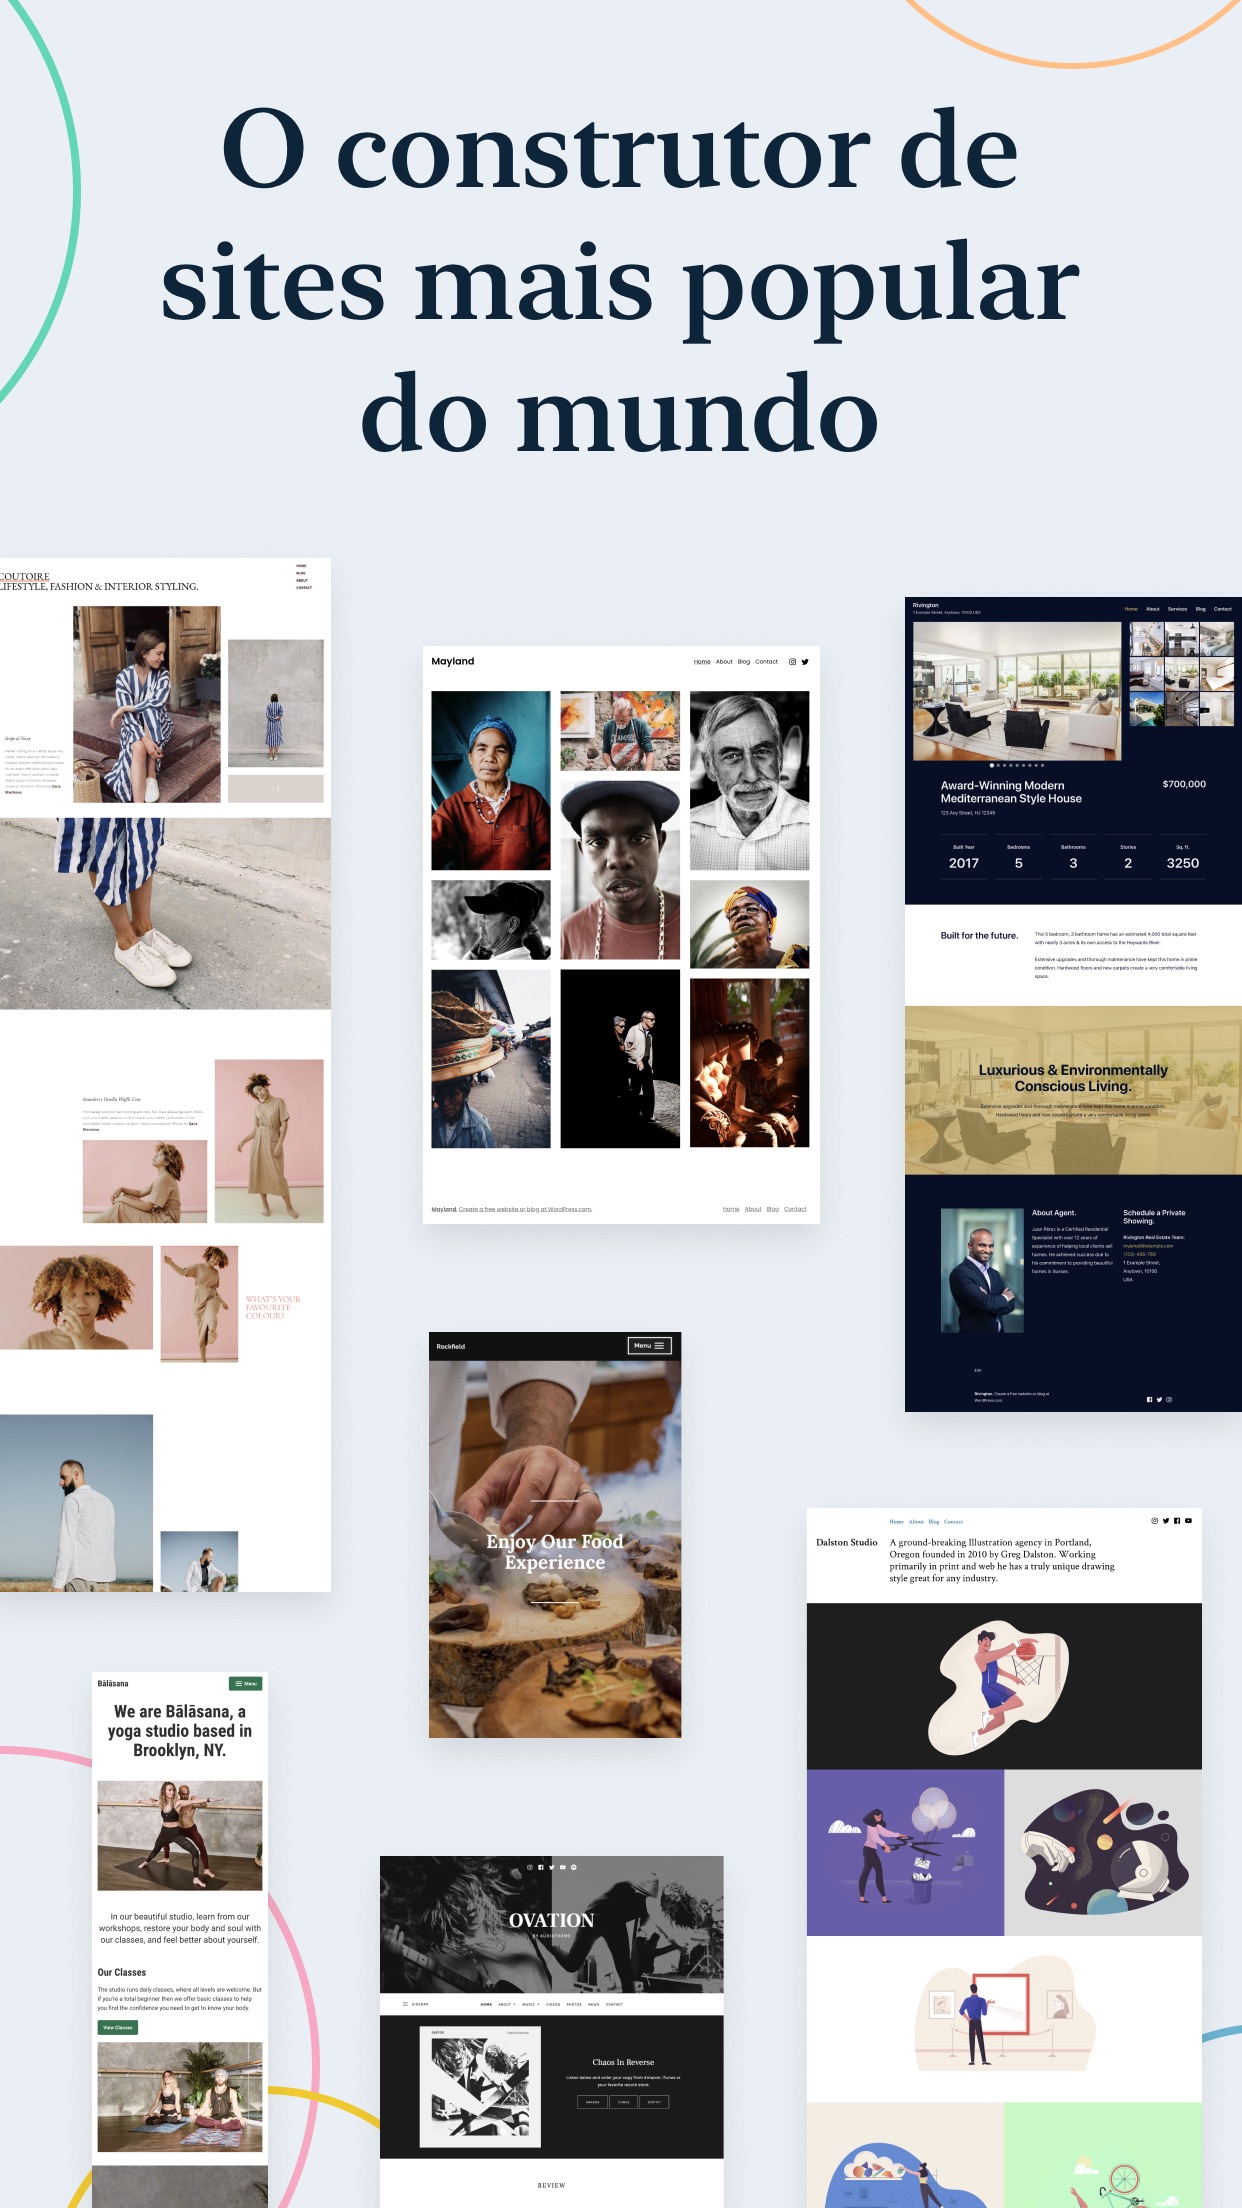Select Contact in Rivington top menu
The height and width of the screenshot is (2208, 1242).
[x=1222, y=609]
